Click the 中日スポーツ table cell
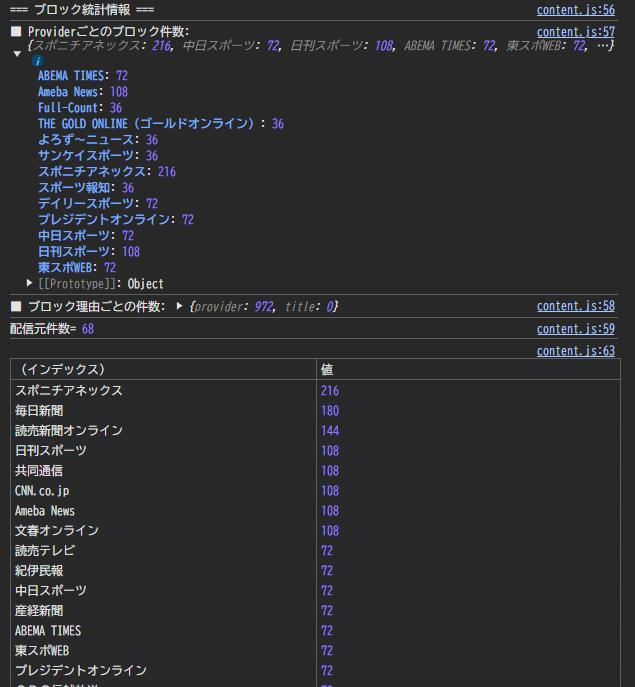Viewport: 635px width, 687px height. [x=163, y=591]
